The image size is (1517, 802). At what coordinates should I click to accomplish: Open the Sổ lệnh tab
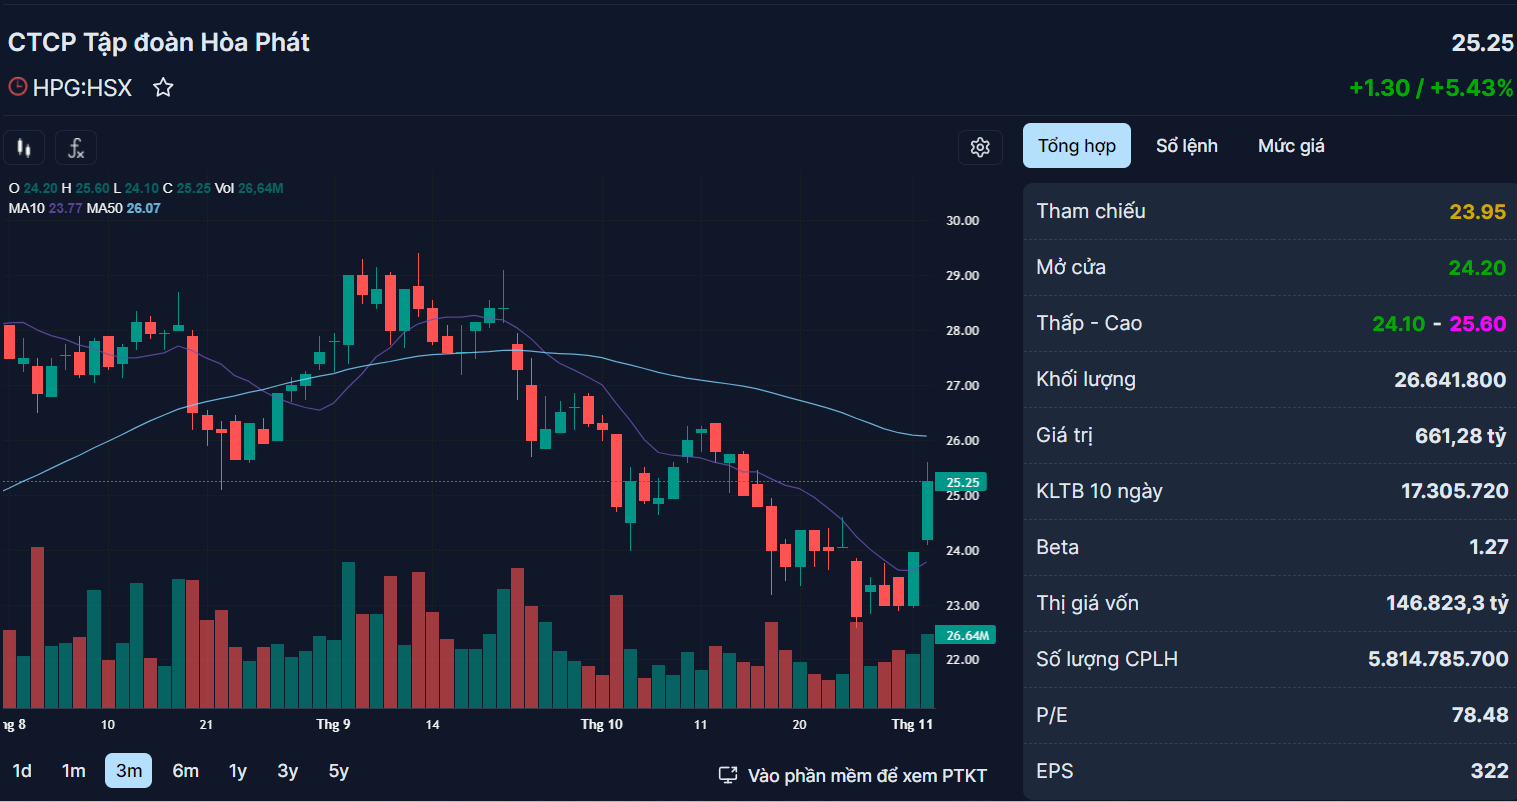pyautogui.click(x=1187, y=146)
